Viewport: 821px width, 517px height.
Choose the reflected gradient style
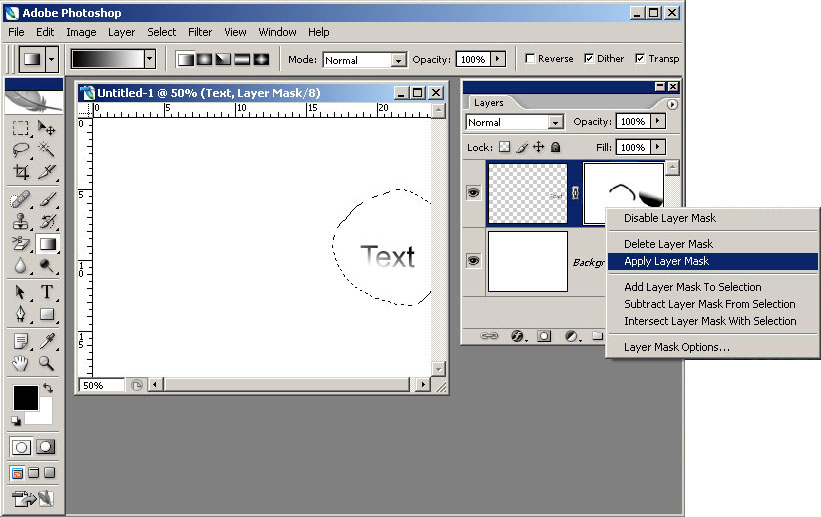pos(242,59)
